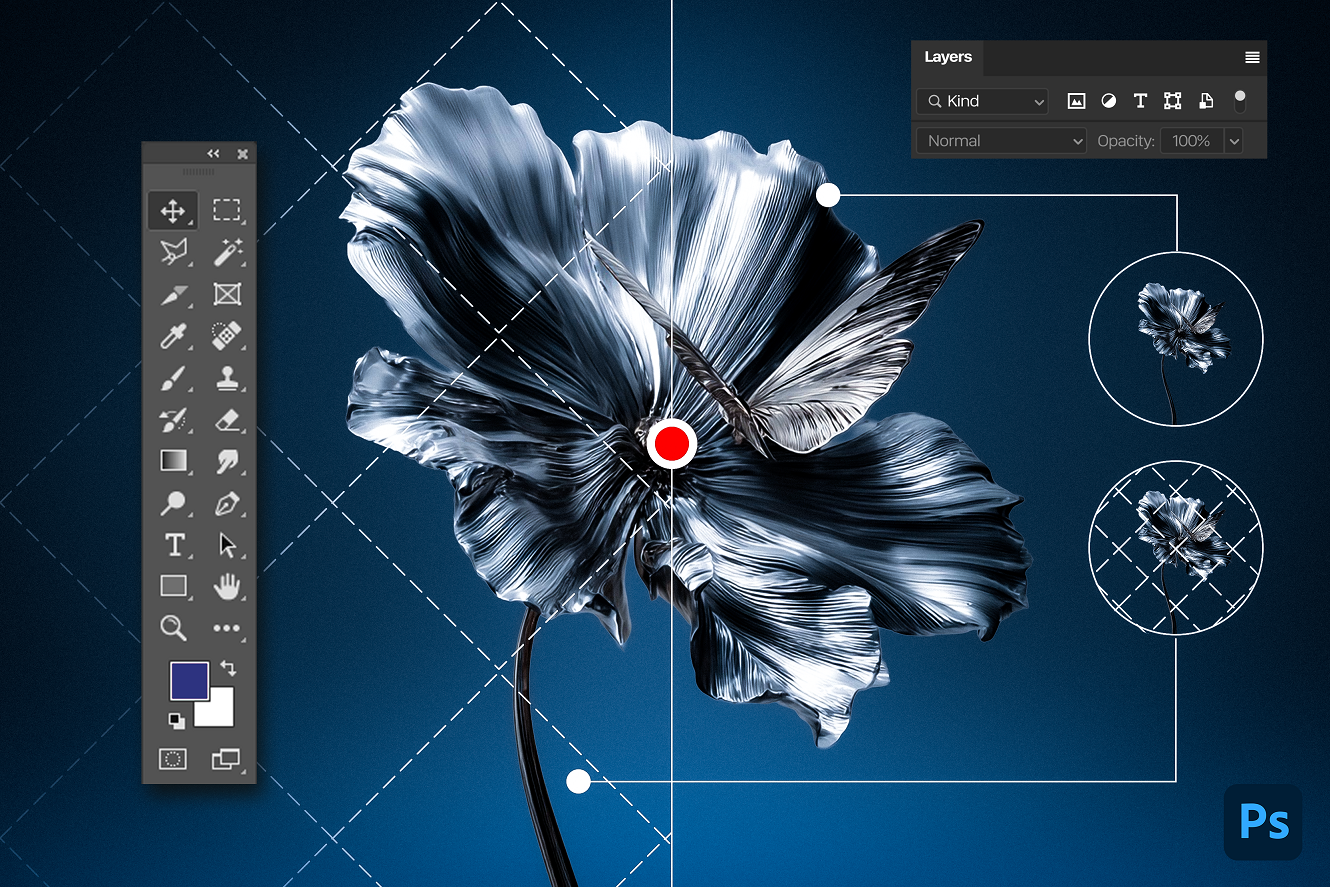1330x887 pixels.
Task: Select the Pen tool
Action: tap(228, 503)
